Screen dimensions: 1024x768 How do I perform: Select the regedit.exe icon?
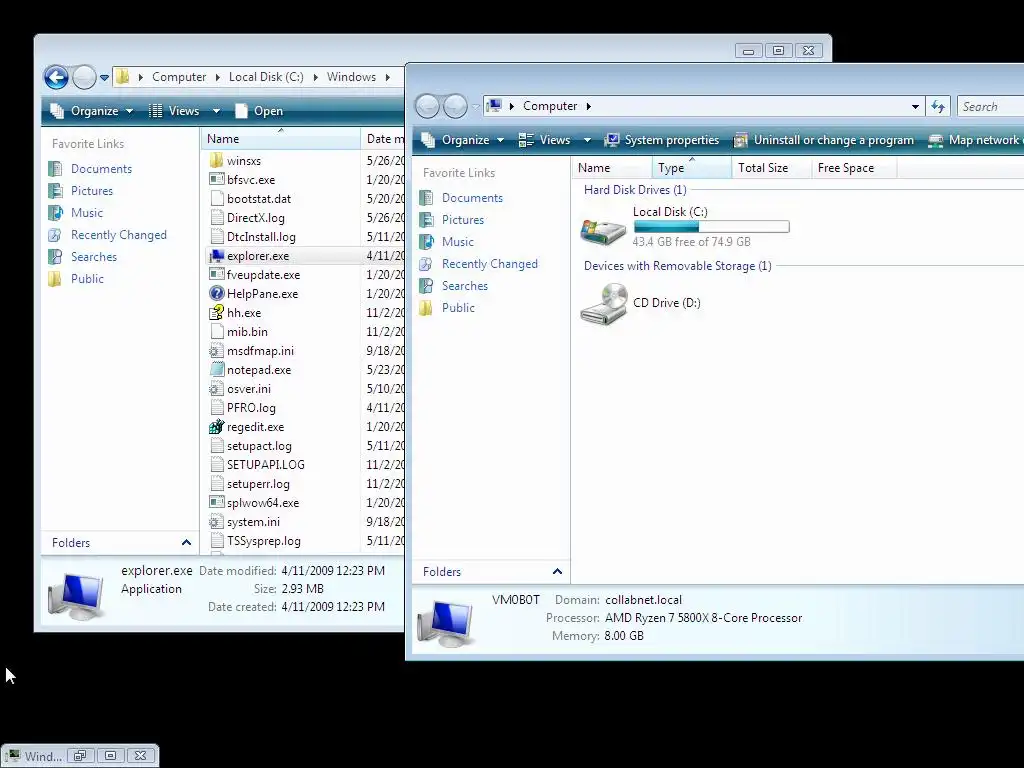[216, 427]
